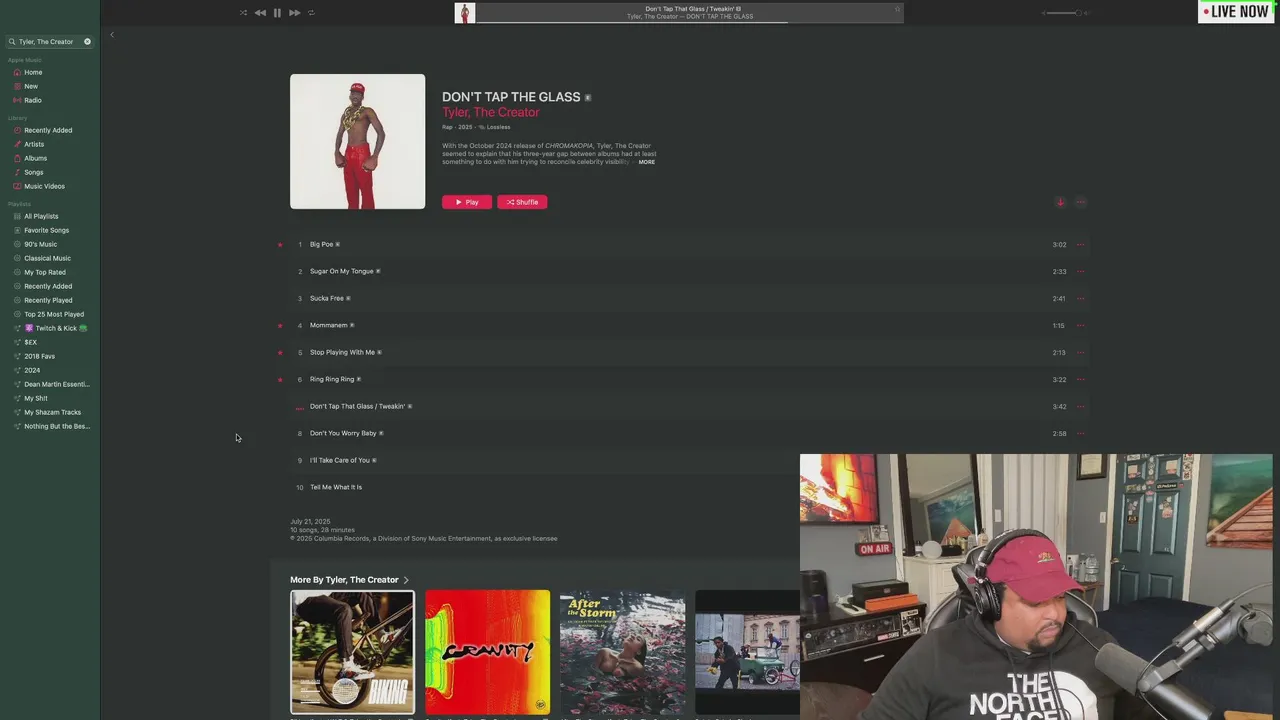The width and height of the screenshot is (1280, 720).
Task: Click the now-playing mini album artwork
Action: click(x=464, y=13)
